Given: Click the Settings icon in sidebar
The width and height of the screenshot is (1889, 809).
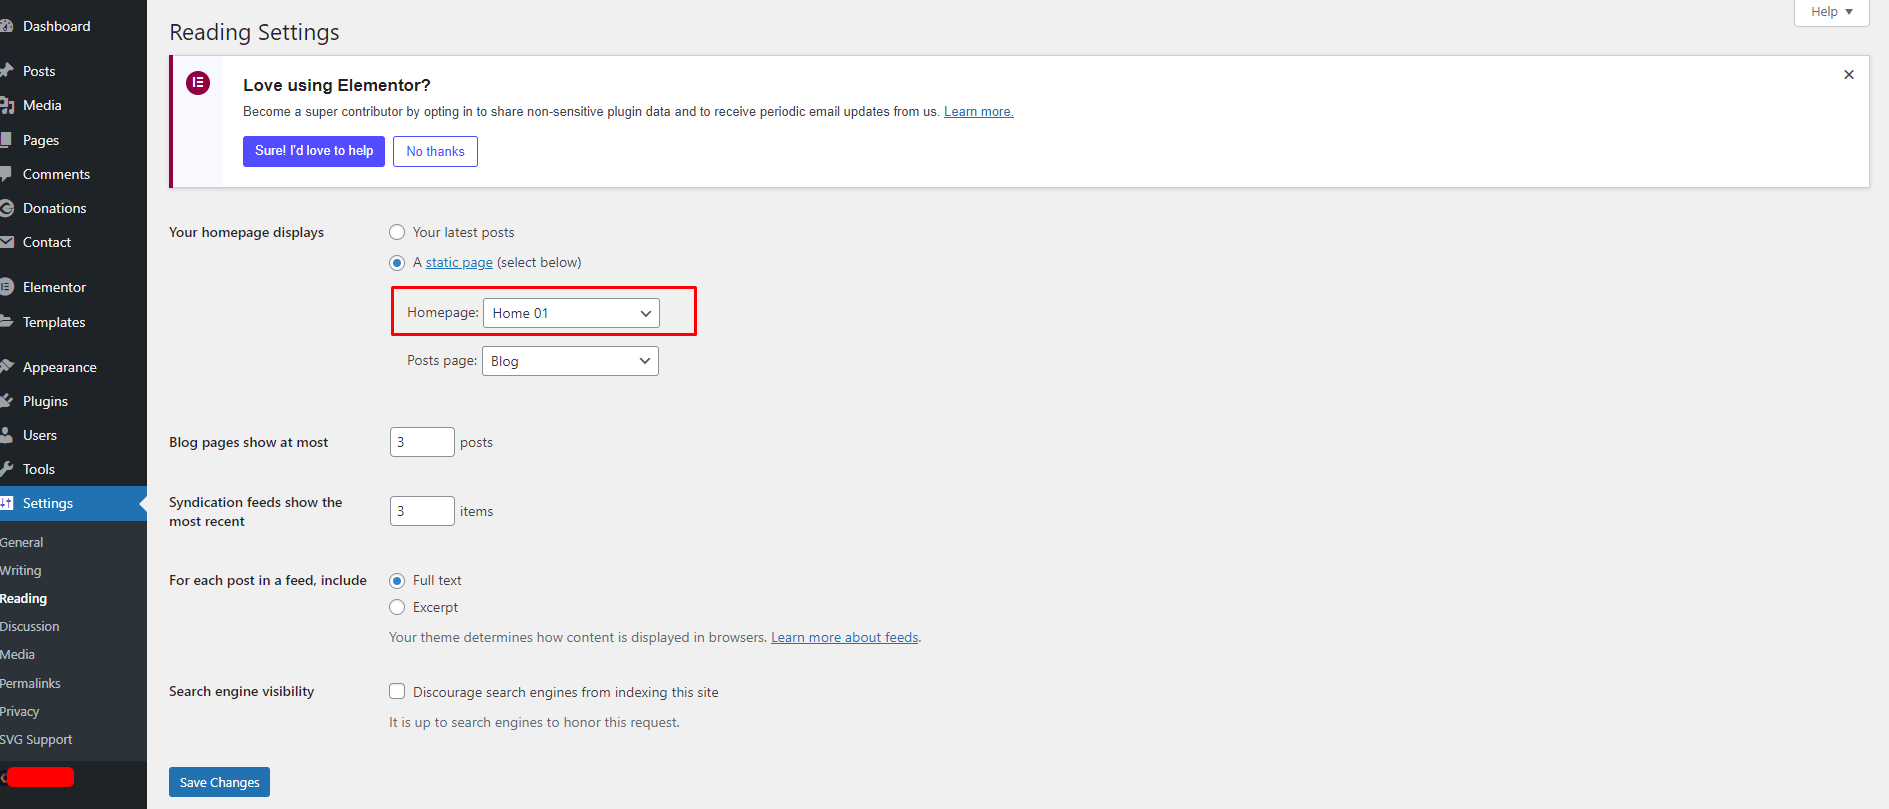Looking at the screenshot, I should coord(7,503).
